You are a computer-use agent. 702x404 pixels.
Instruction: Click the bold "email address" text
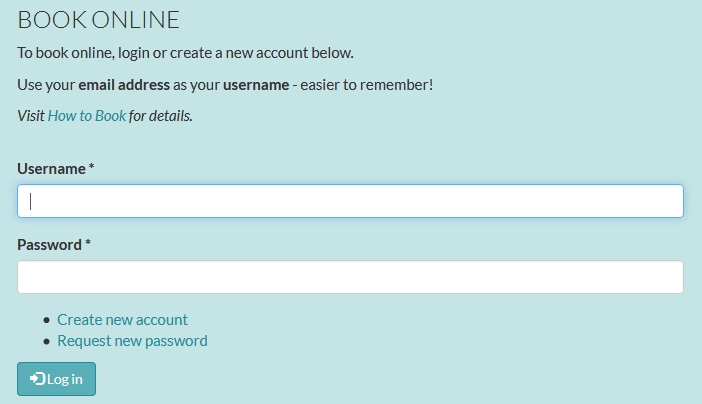tap(124, 85)
